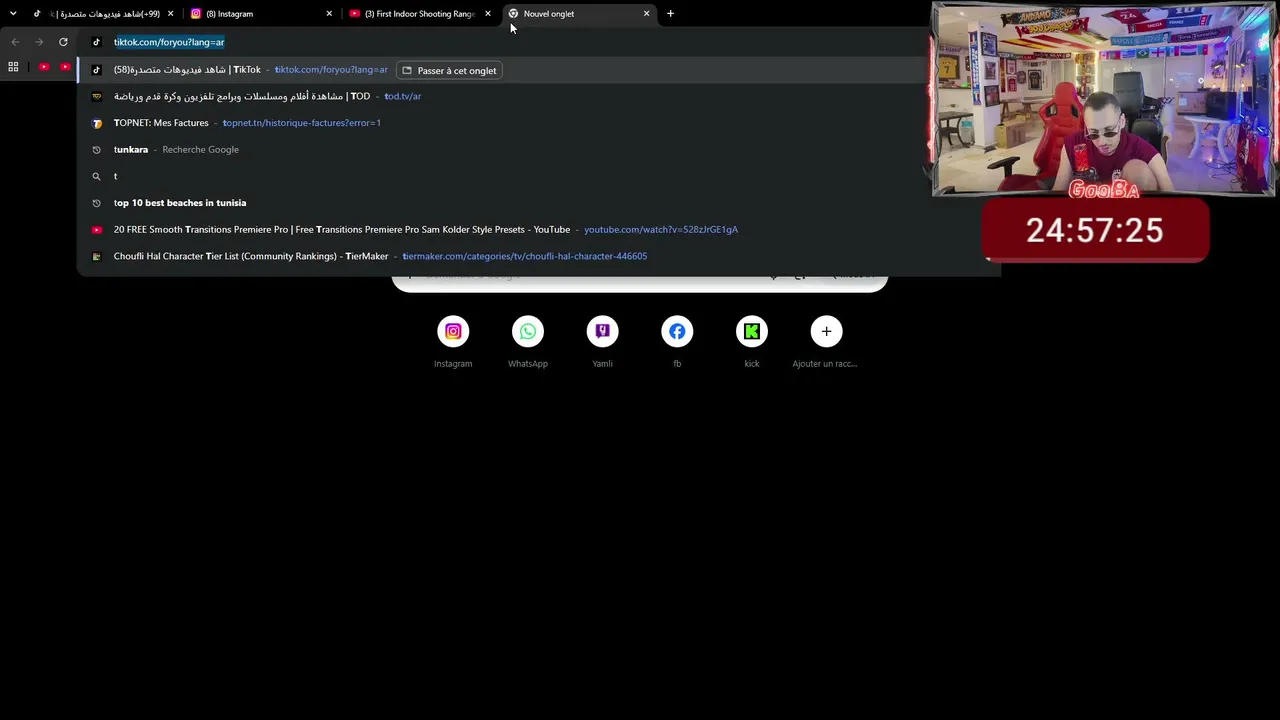The width and height of the screenshot is (1280, 720).
Task: Switch to the Instagram tab
Action: [260, 14]
